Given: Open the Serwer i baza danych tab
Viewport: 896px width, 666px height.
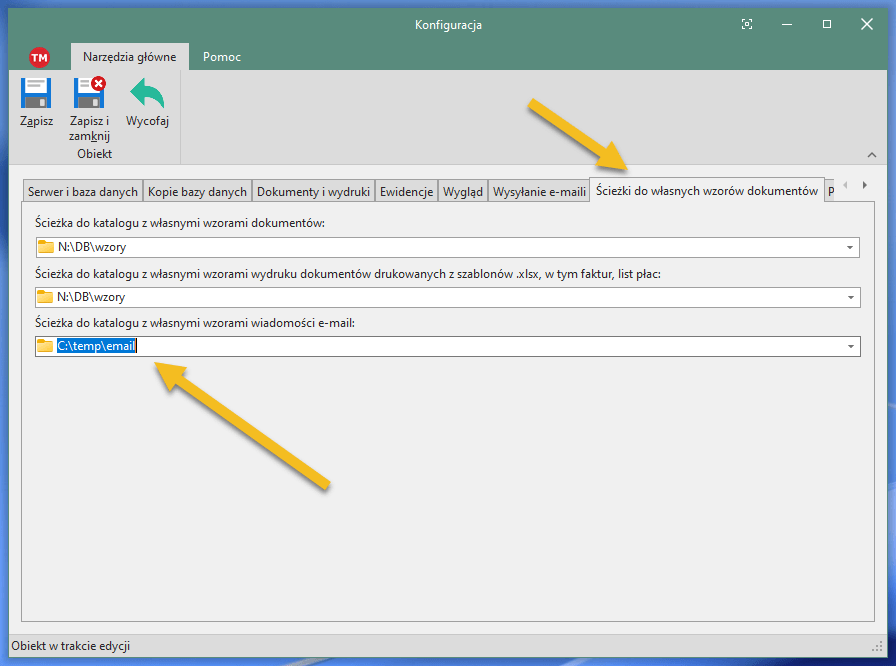Looking at the screenshot, I should pyautogui.click(x=83, y=192).
